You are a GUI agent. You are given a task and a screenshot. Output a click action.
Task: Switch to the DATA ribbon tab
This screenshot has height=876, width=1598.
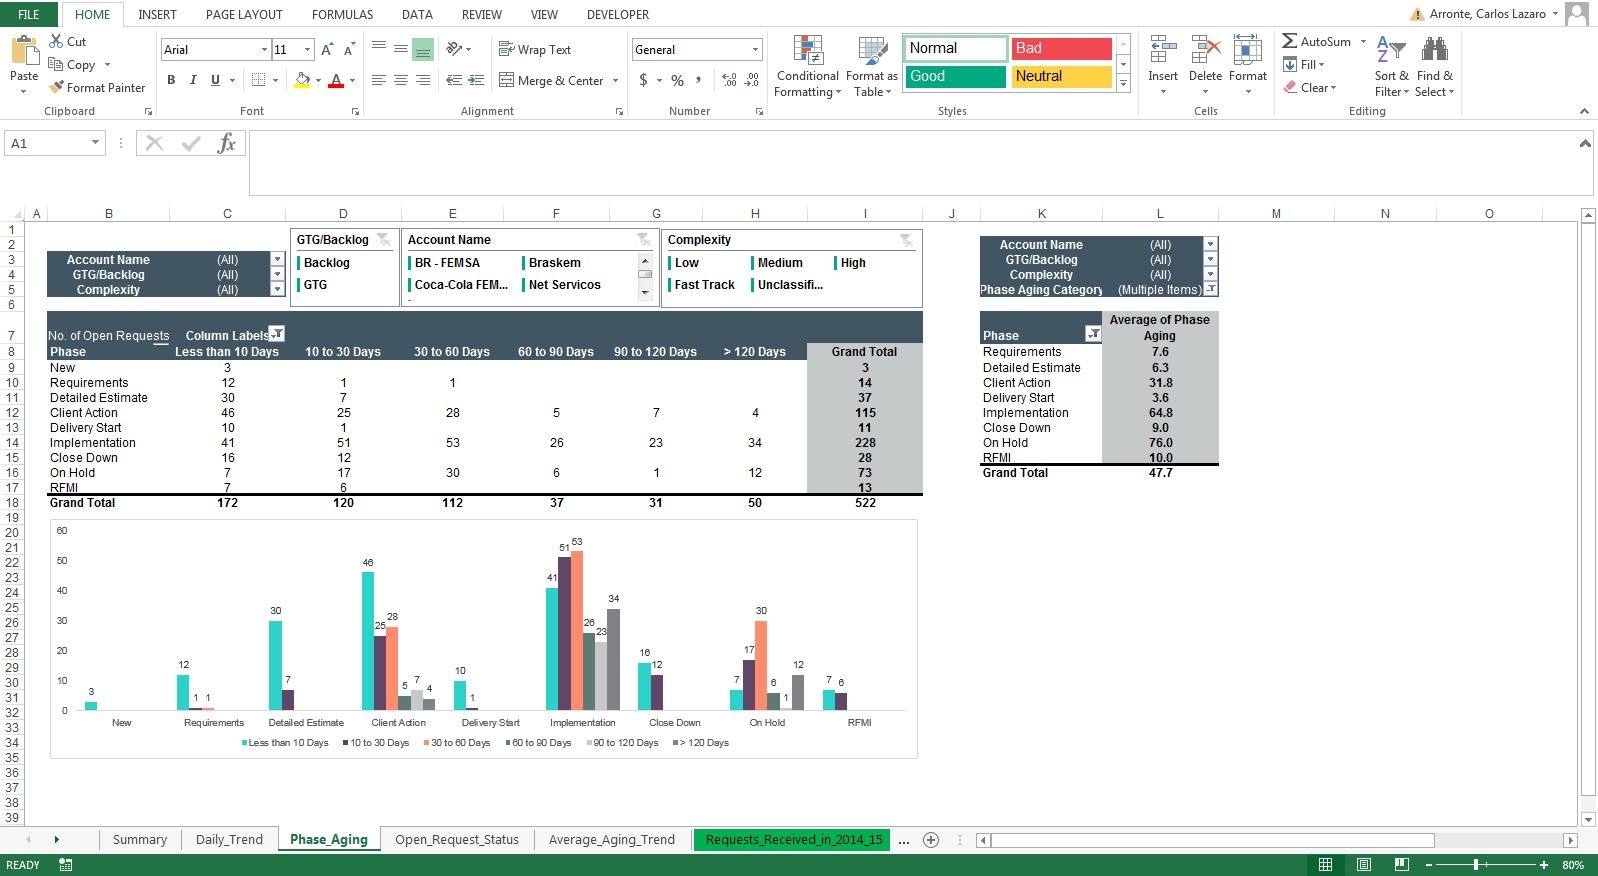tap(417, 14)
